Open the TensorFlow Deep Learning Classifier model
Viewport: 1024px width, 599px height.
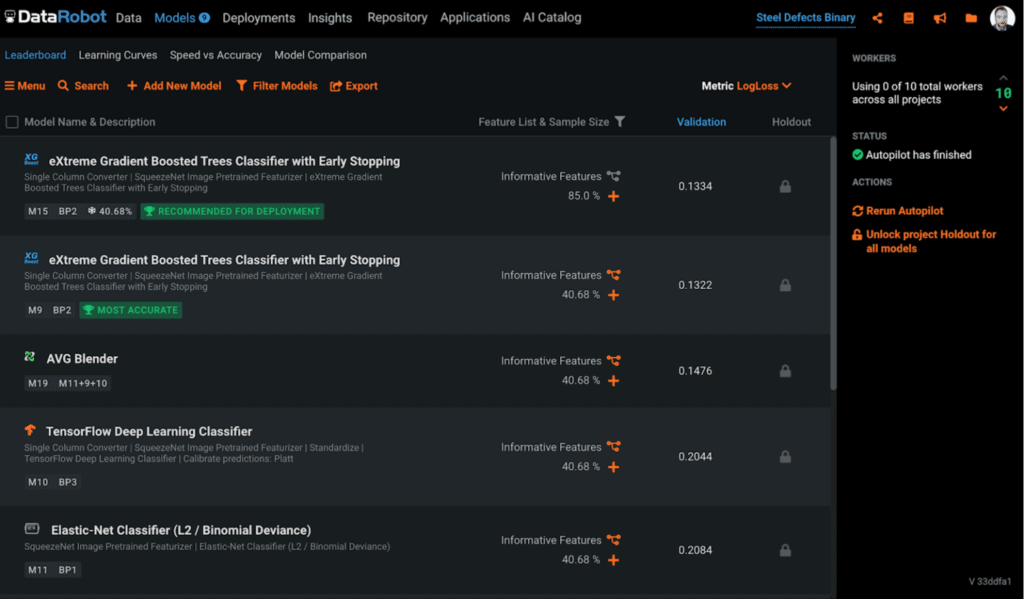tap(149, 431)
